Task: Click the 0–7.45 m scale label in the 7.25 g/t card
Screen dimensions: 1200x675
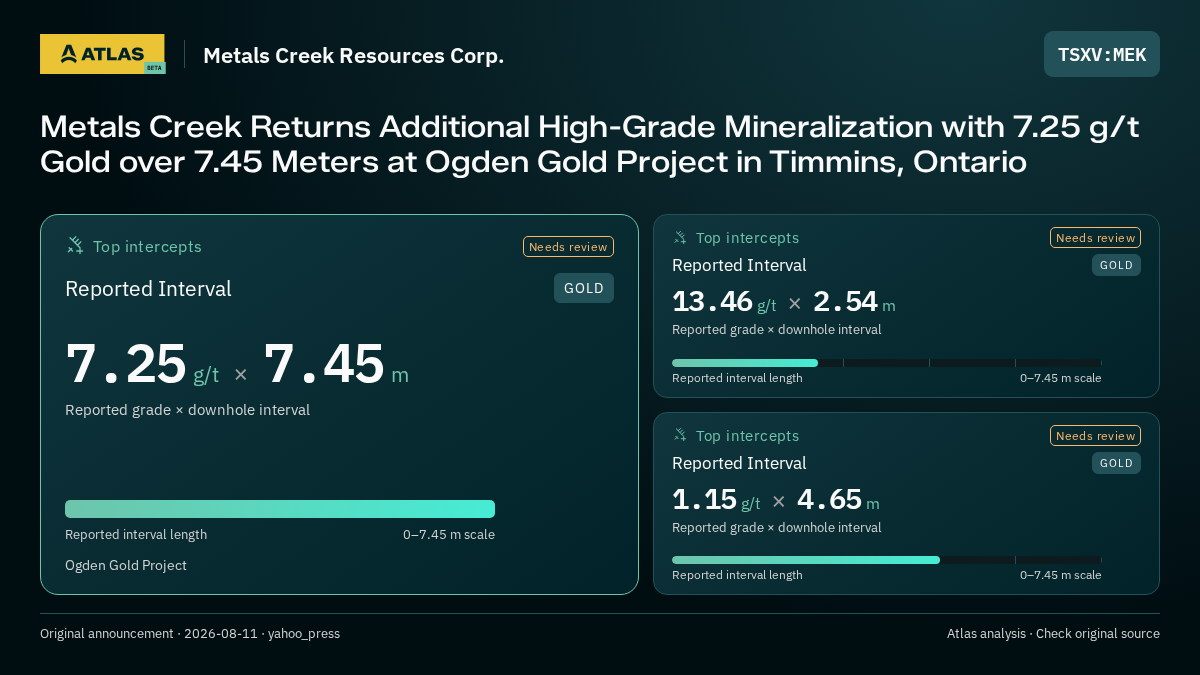Action: click(449, 535)
